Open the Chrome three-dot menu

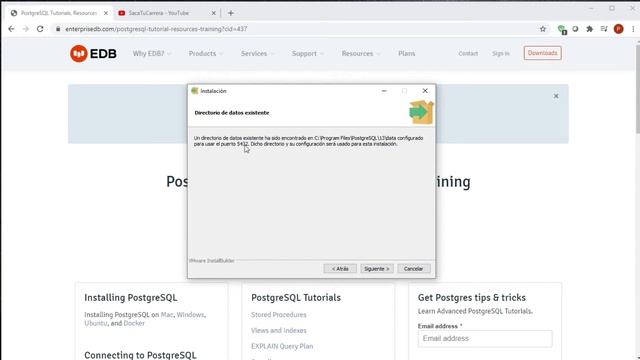pos(633,29)
